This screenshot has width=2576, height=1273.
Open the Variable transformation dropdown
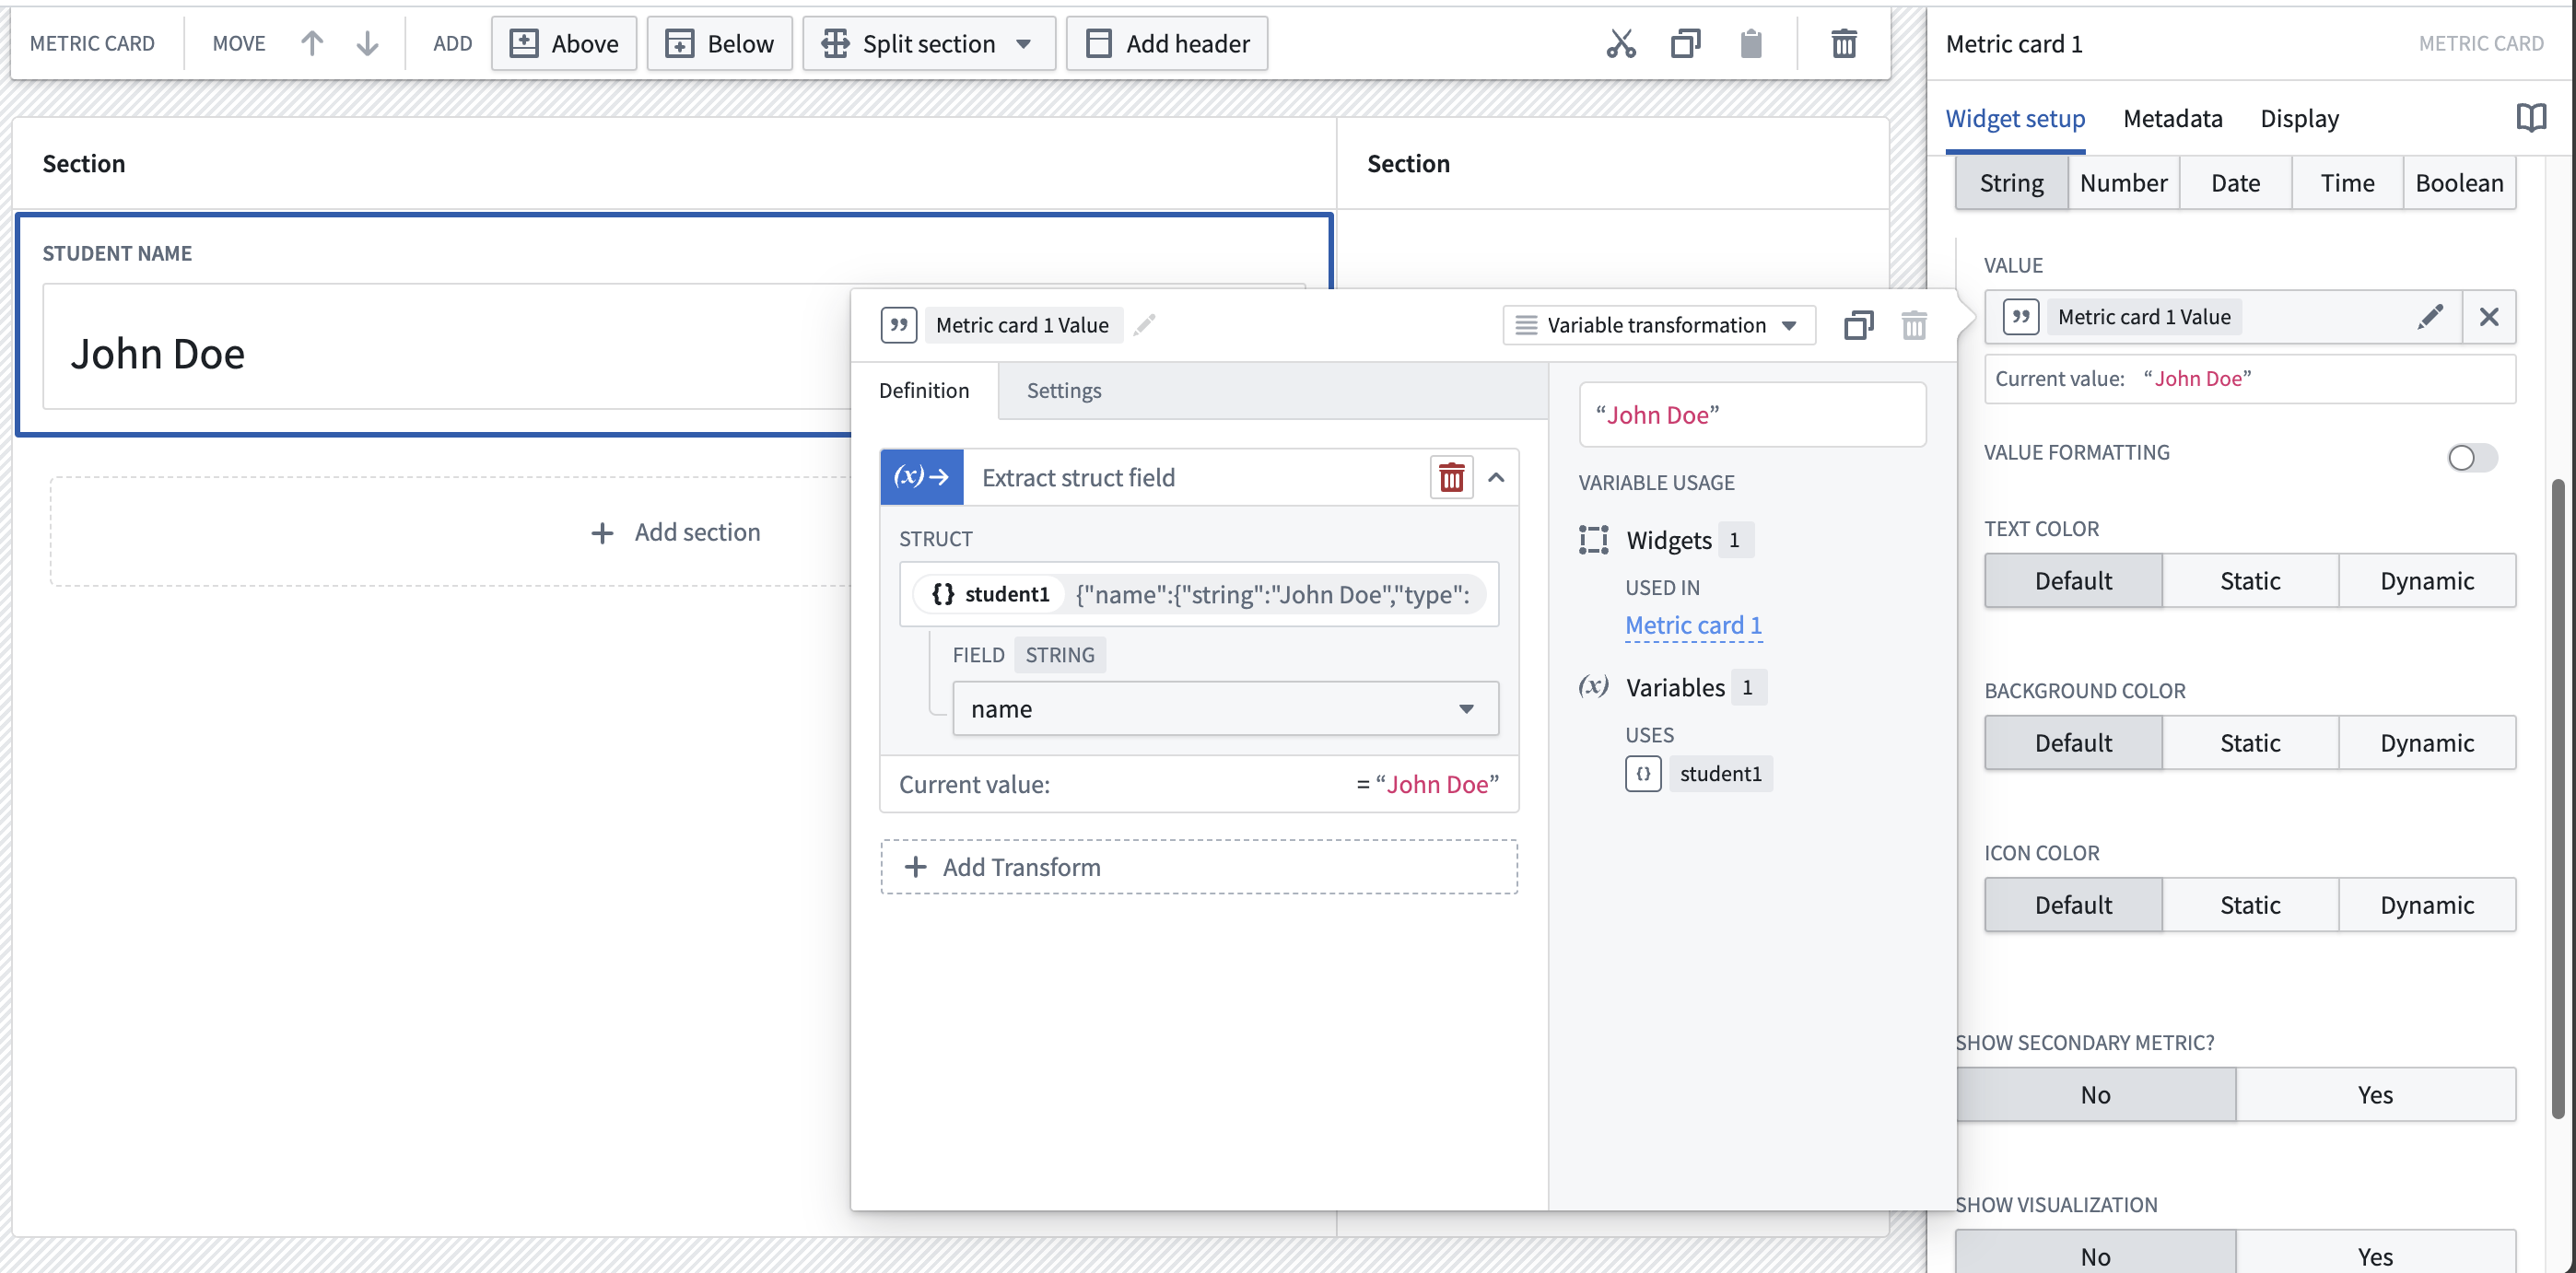[x=1659, y=325]
